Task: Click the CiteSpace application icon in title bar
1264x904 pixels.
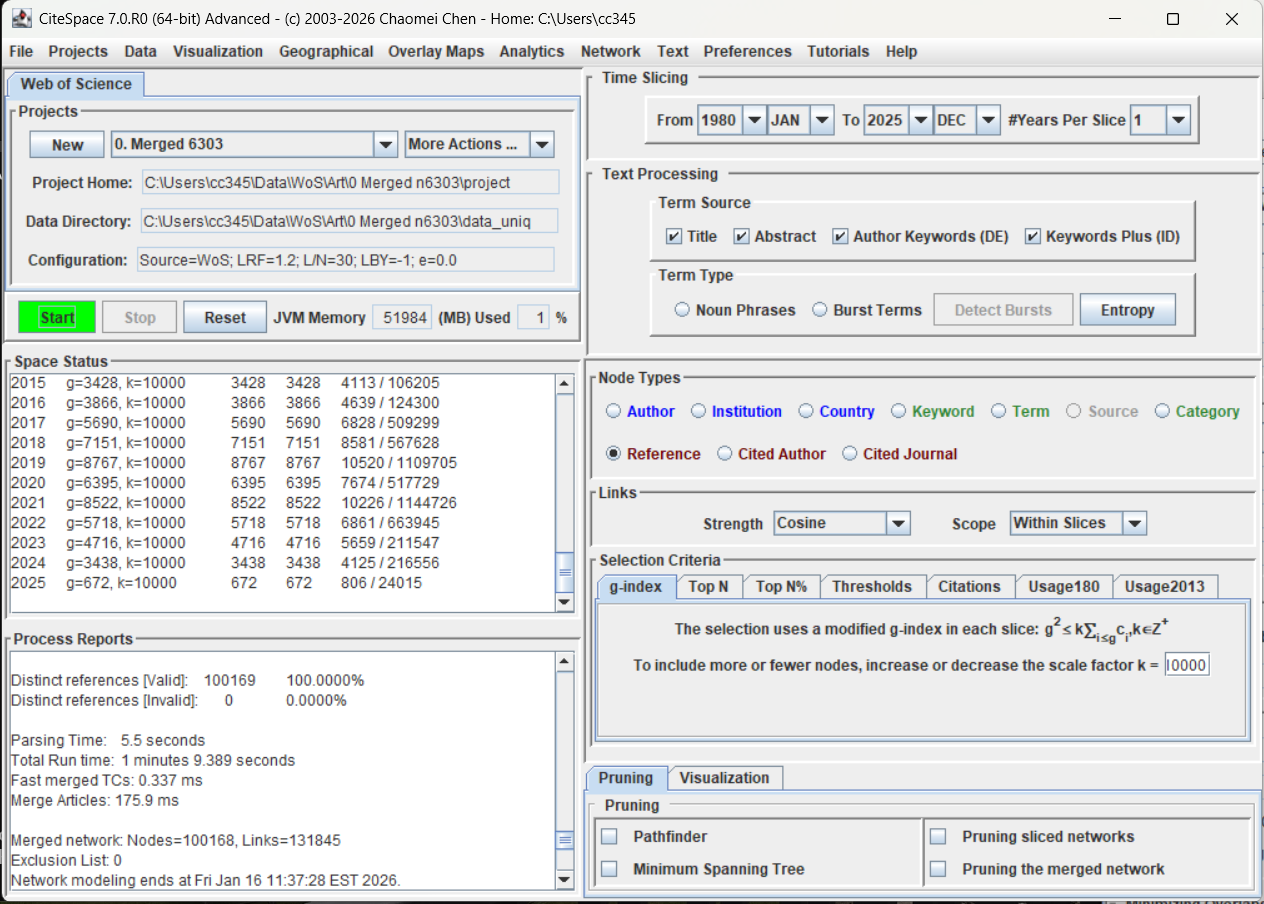Action: (21, 19)
